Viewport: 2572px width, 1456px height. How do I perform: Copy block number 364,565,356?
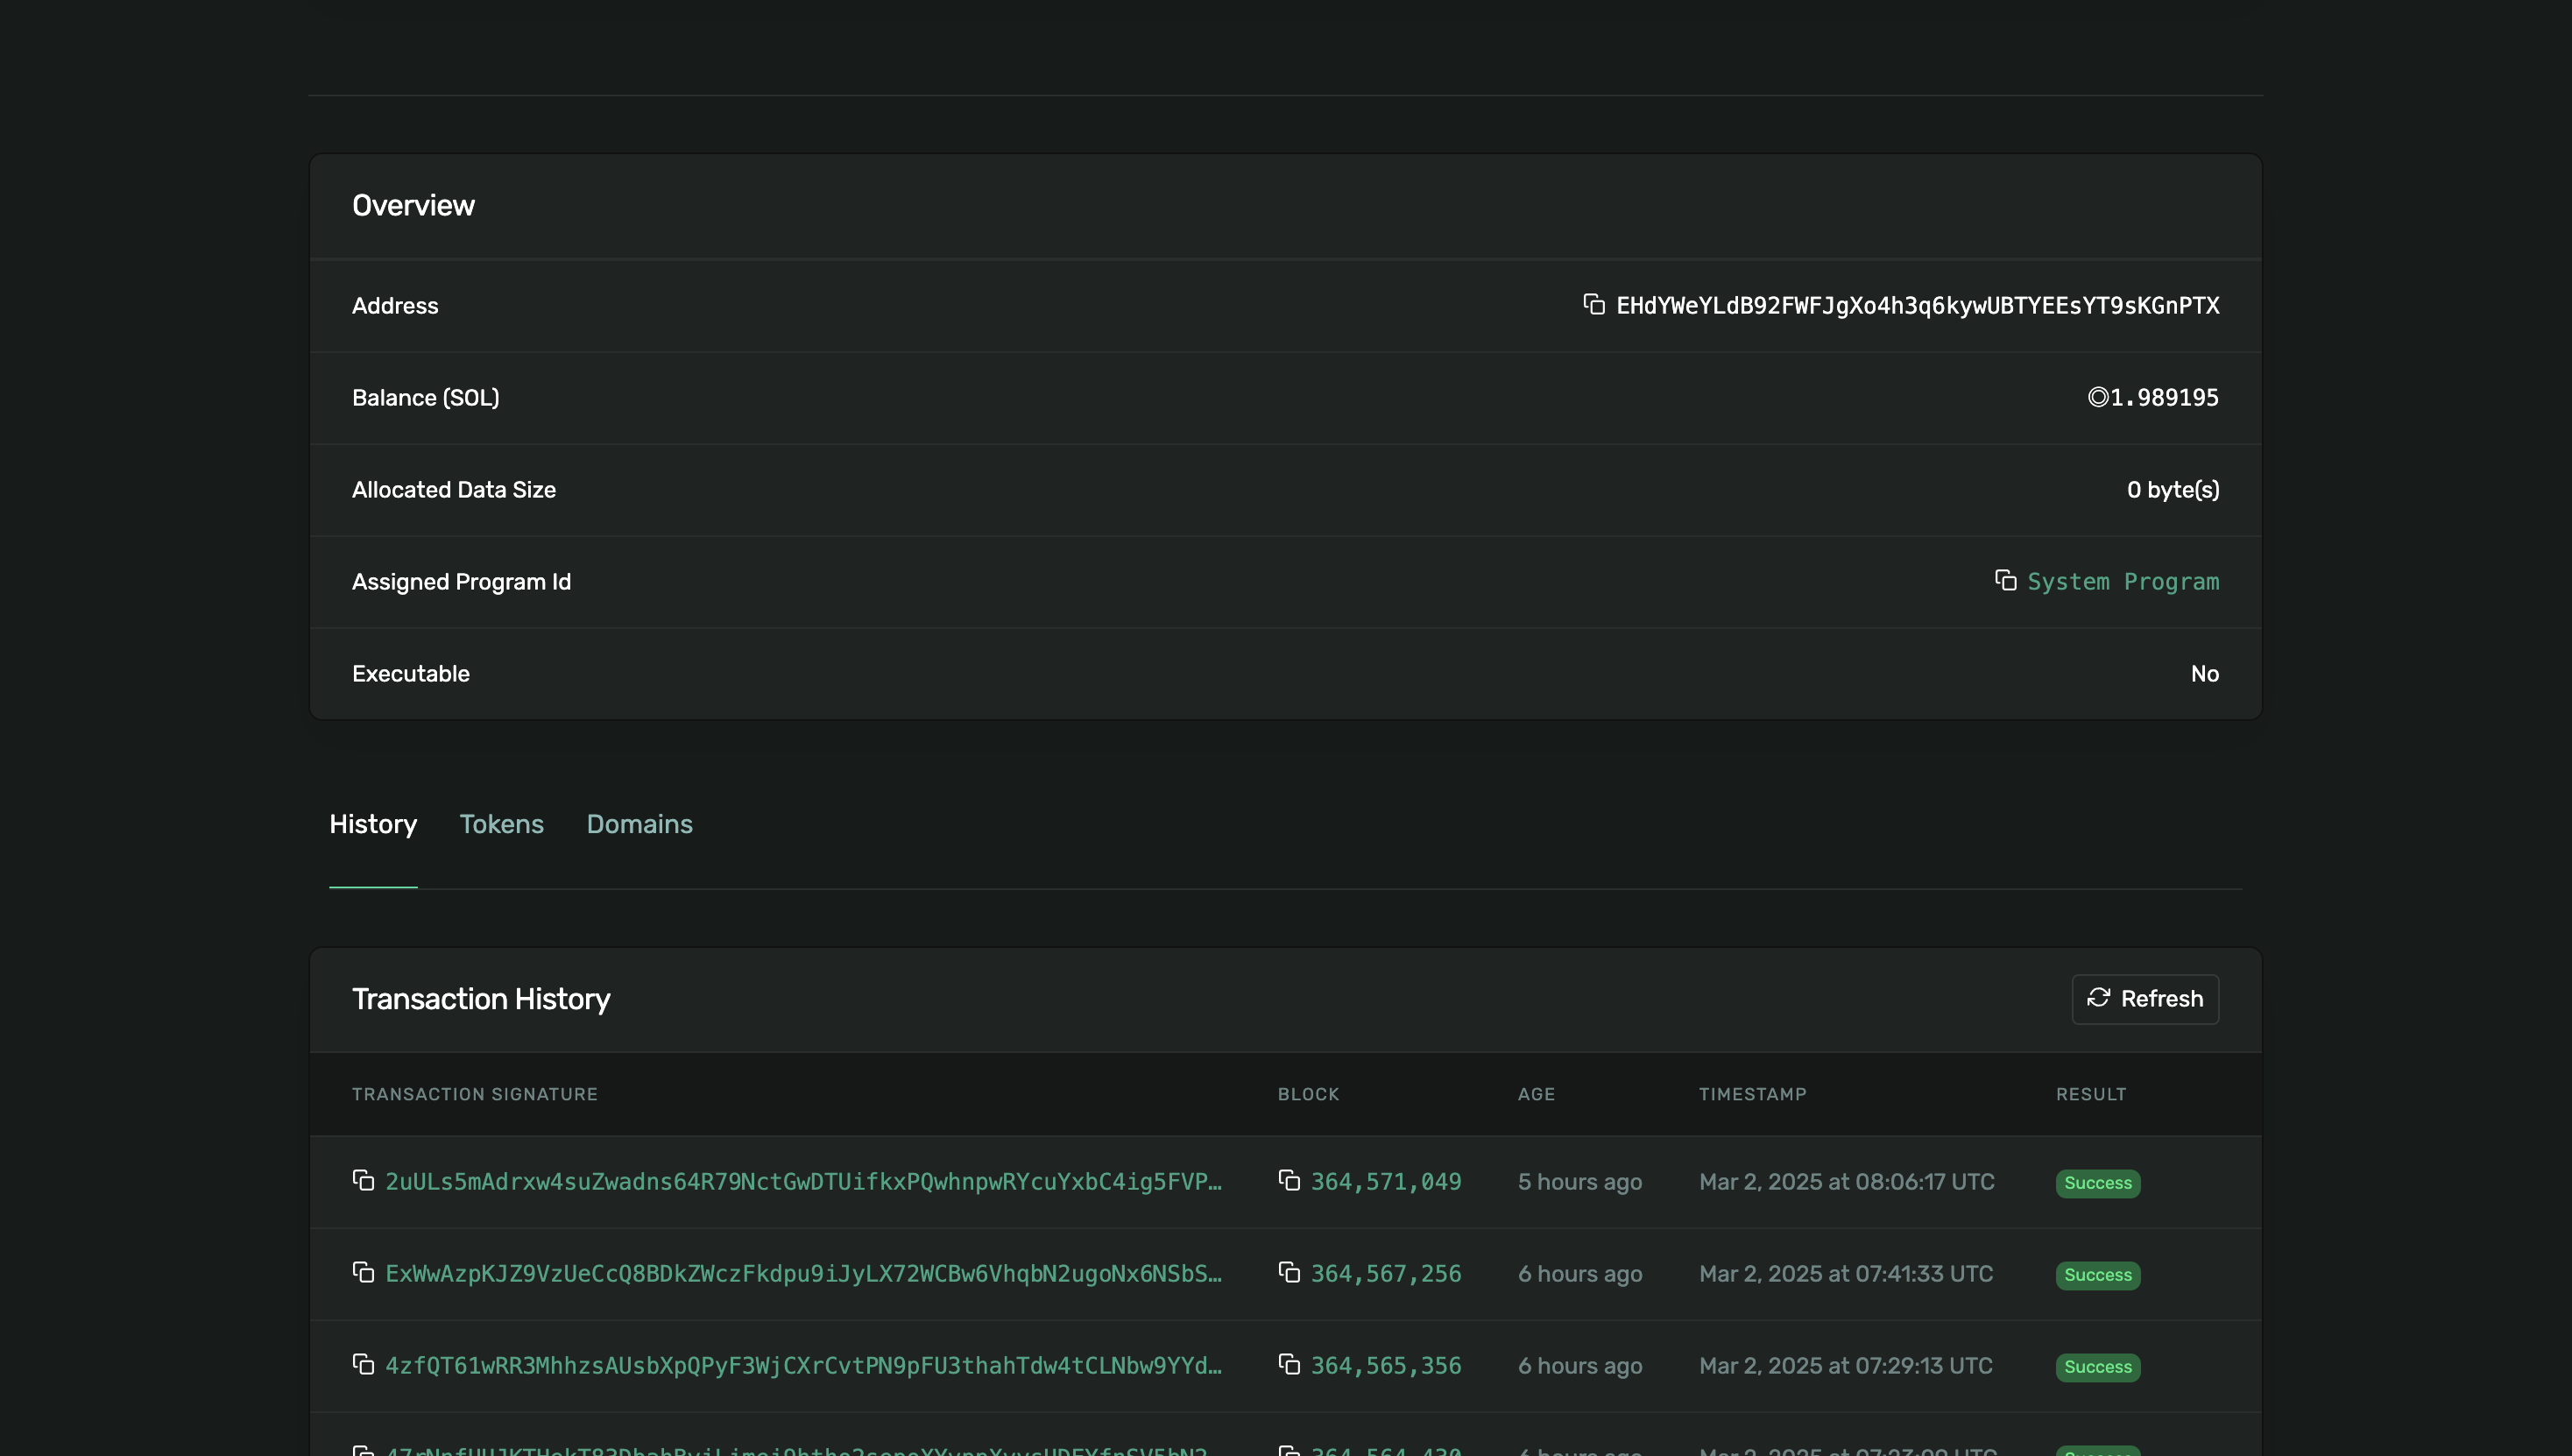(1289, 1364)
